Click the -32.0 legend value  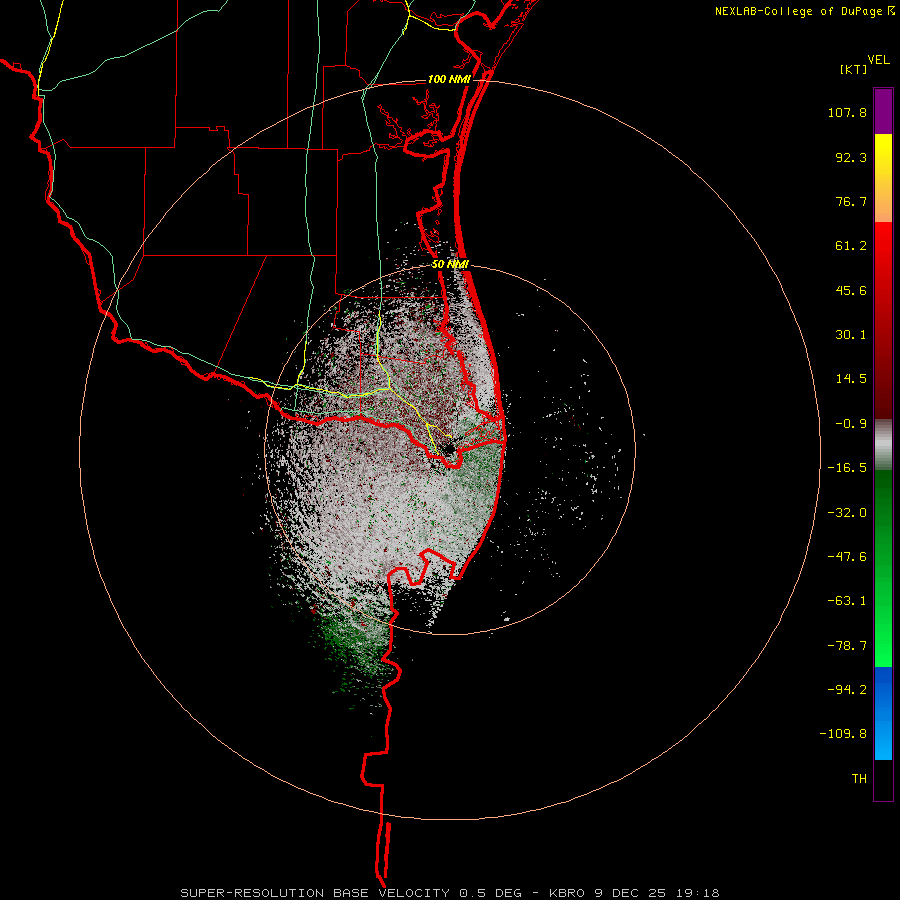[x=847, y=513]
